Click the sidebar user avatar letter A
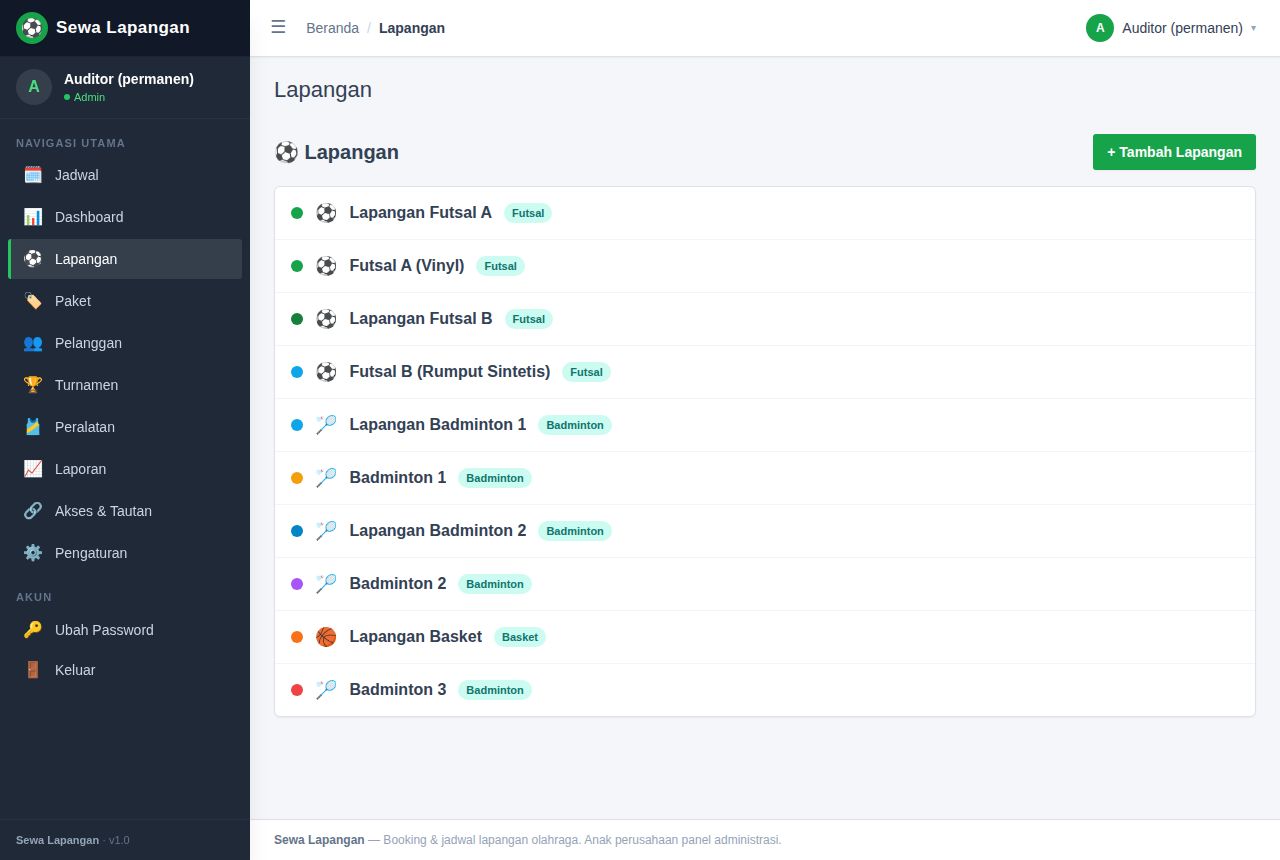Viewport: 1280px width, 860px height. point(34,87)
